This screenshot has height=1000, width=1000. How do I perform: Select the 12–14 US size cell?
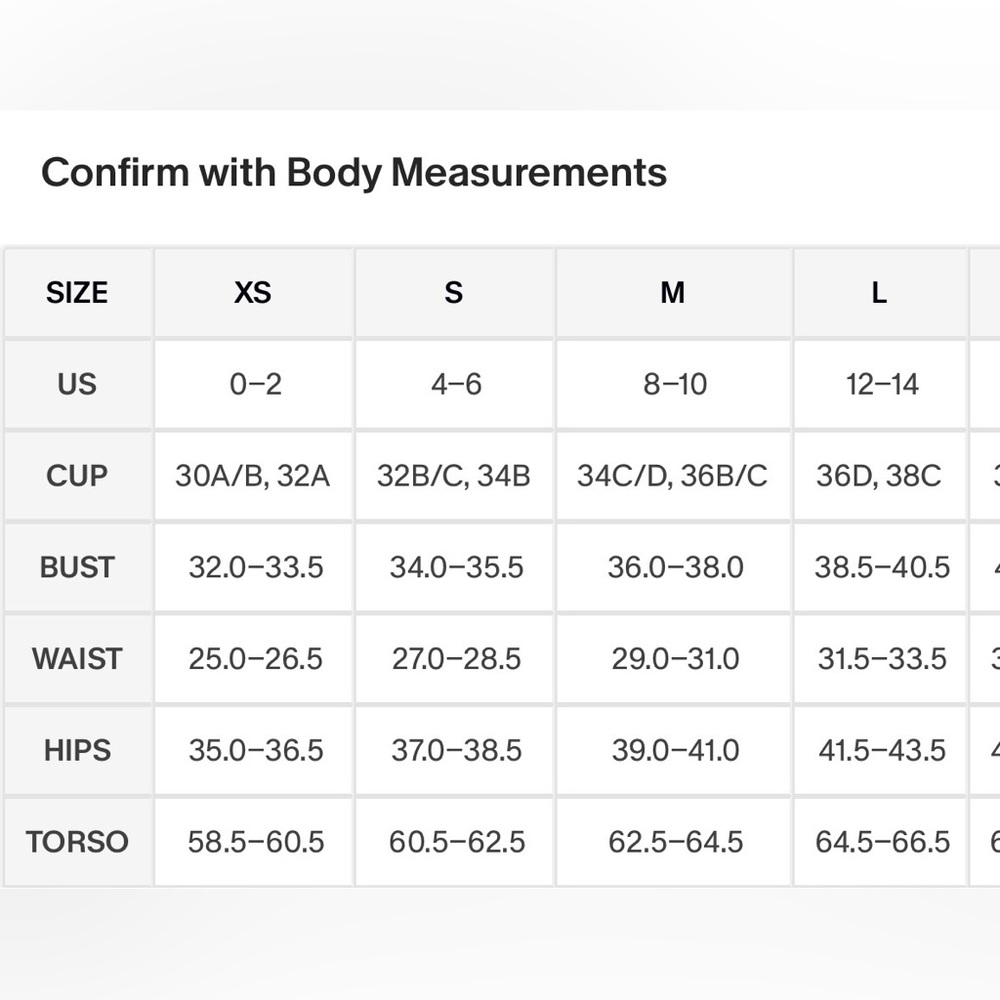[880, 385]
